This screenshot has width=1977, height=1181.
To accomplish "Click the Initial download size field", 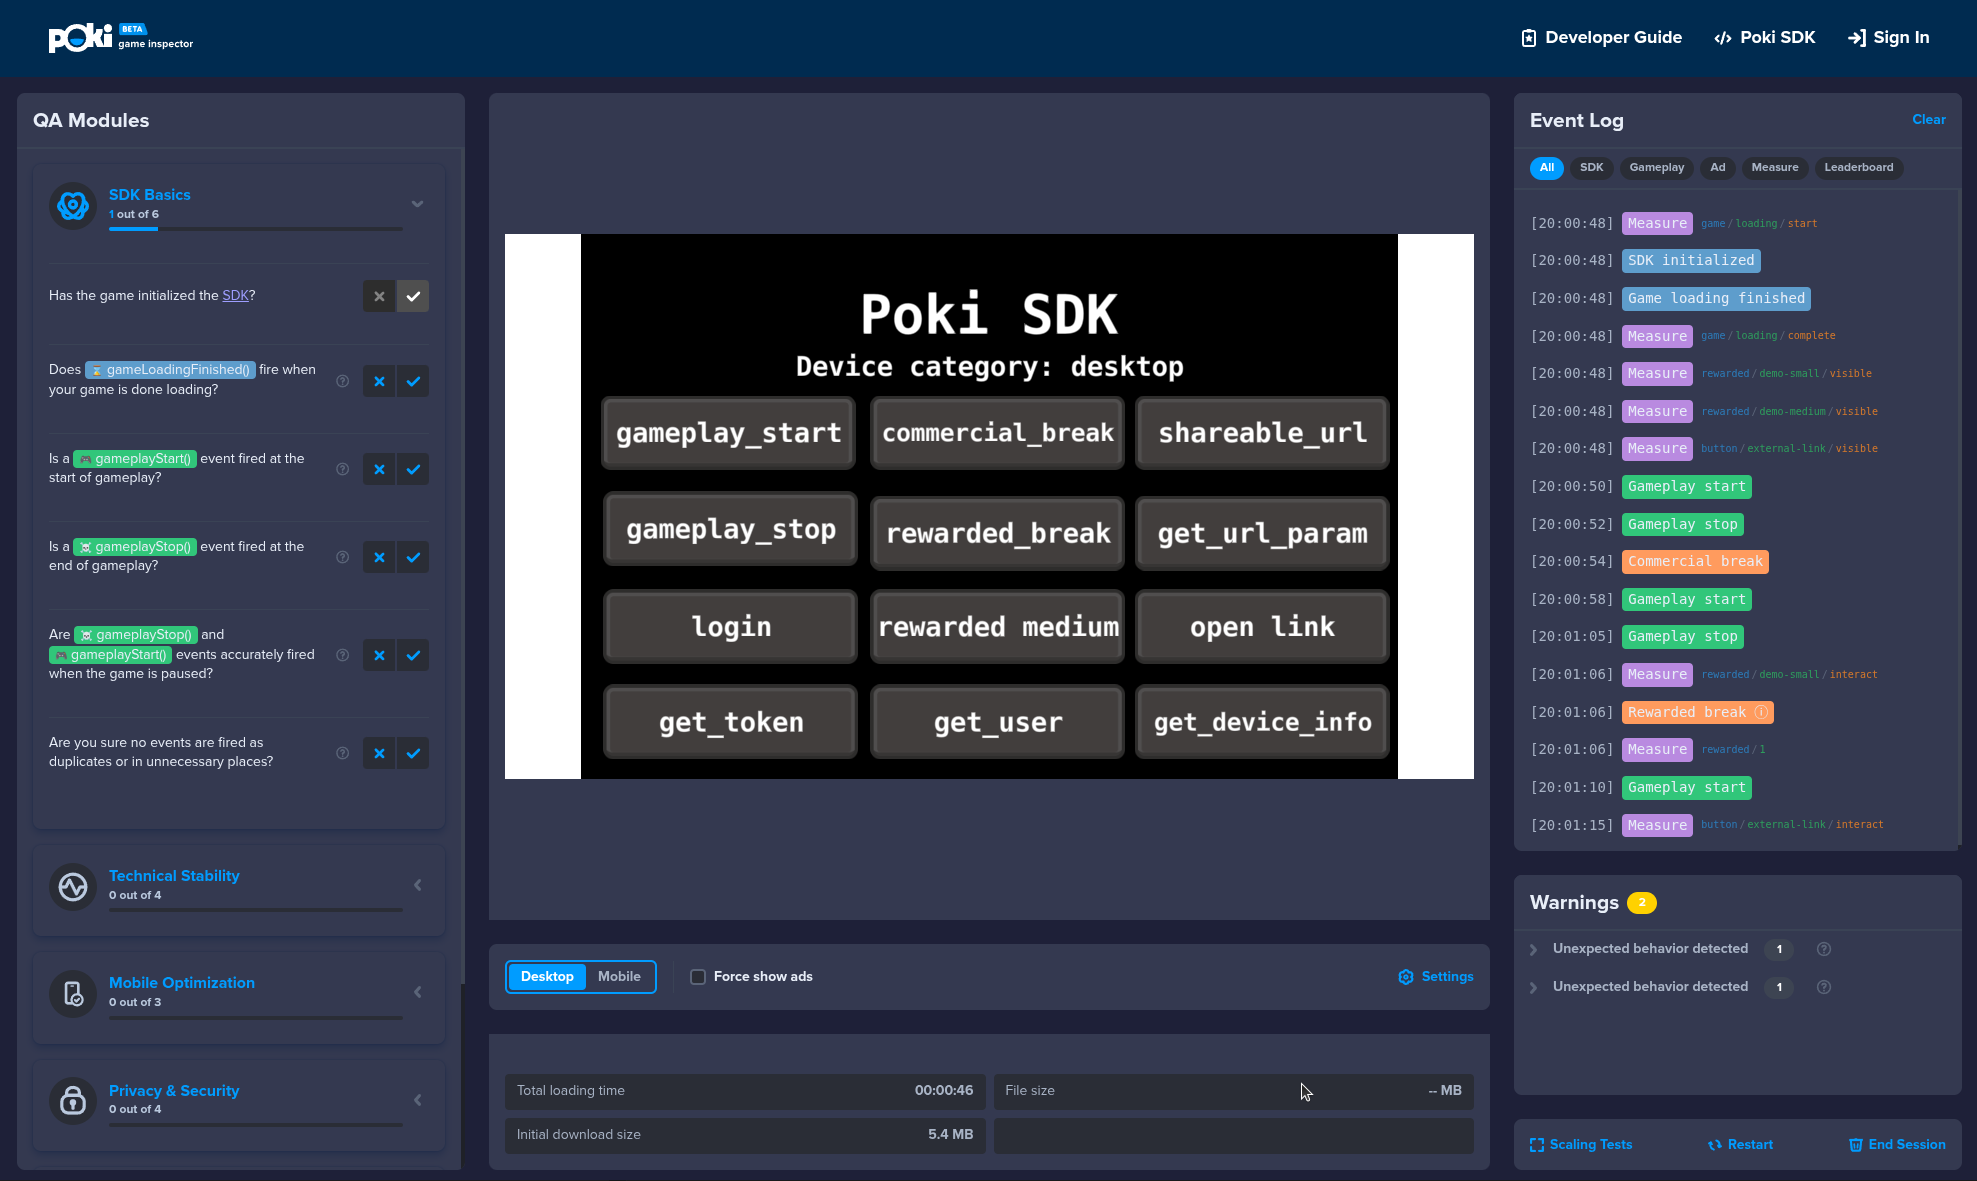I will [745, 1135].
